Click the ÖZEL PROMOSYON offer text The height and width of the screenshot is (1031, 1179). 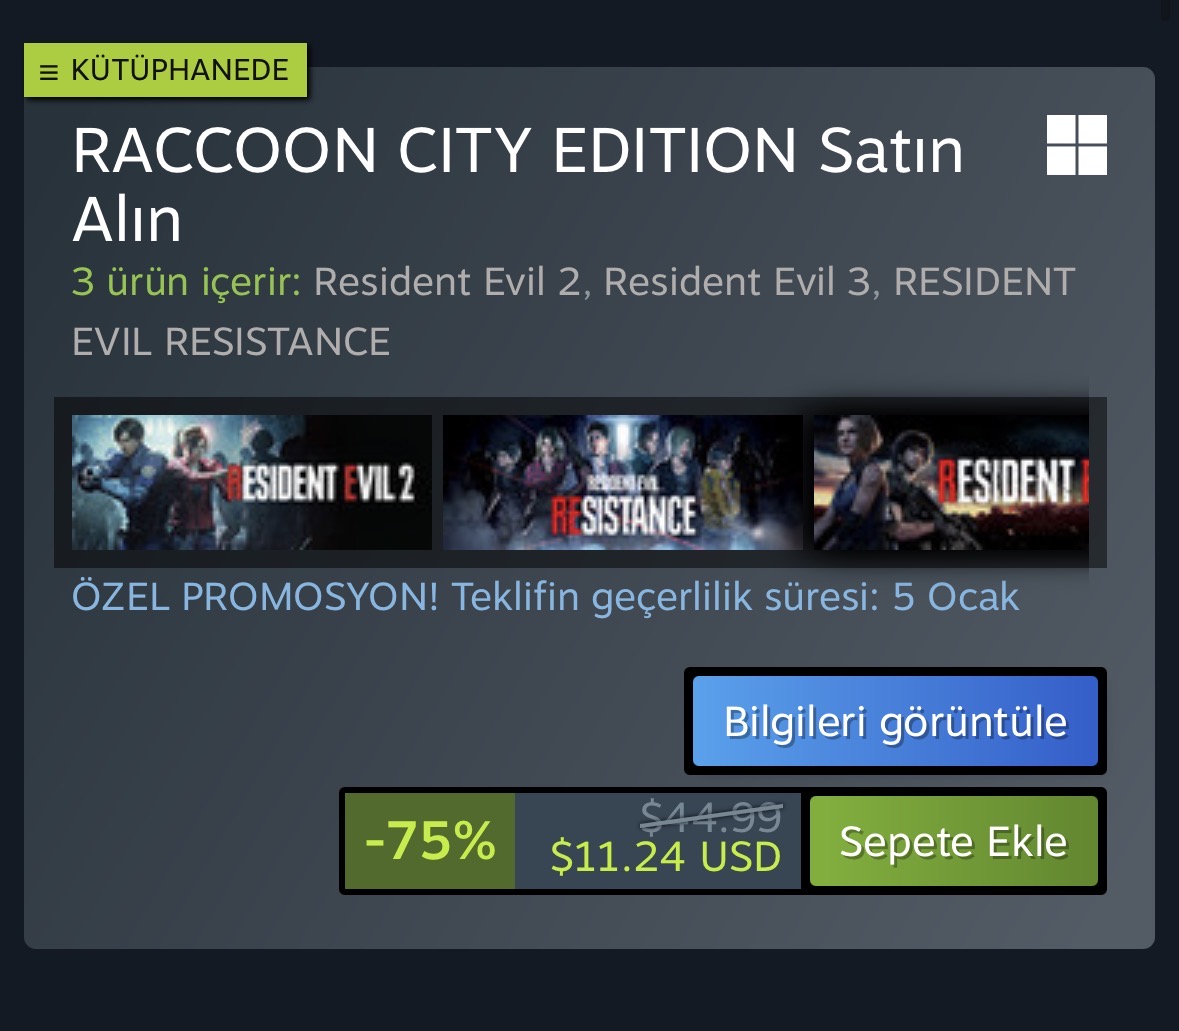(x=545, y=597)
